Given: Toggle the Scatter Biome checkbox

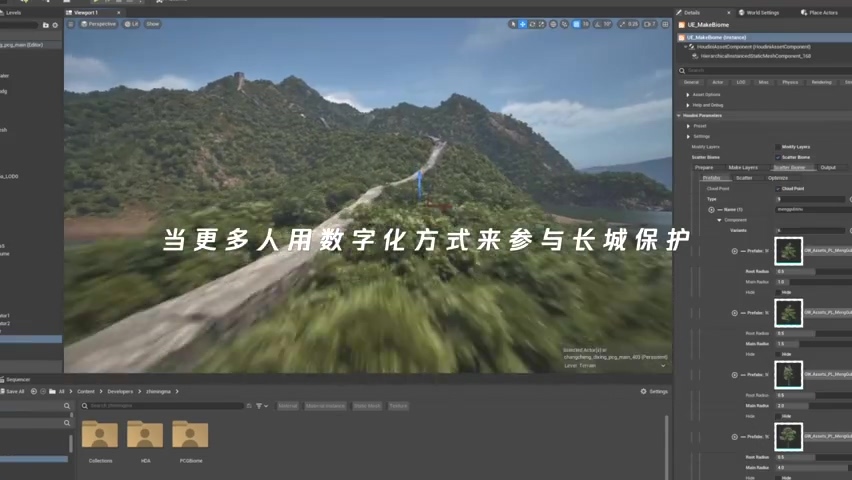Looking at the screenshot, I should pos(778,157).
